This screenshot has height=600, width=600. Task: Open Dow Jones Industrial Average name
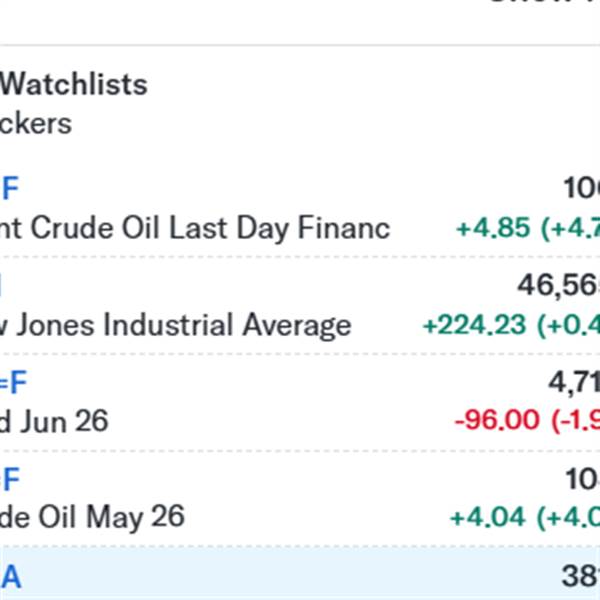point(176,325)
